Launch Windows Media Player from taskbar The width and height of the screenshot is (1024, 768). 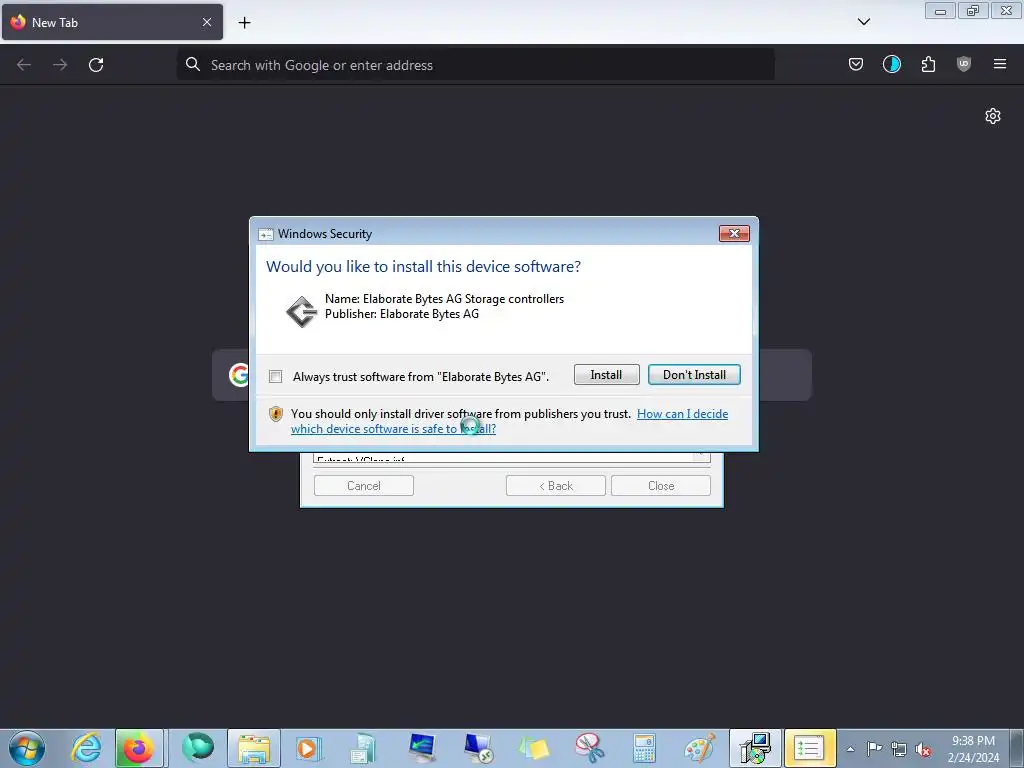(x=308, y=748)
